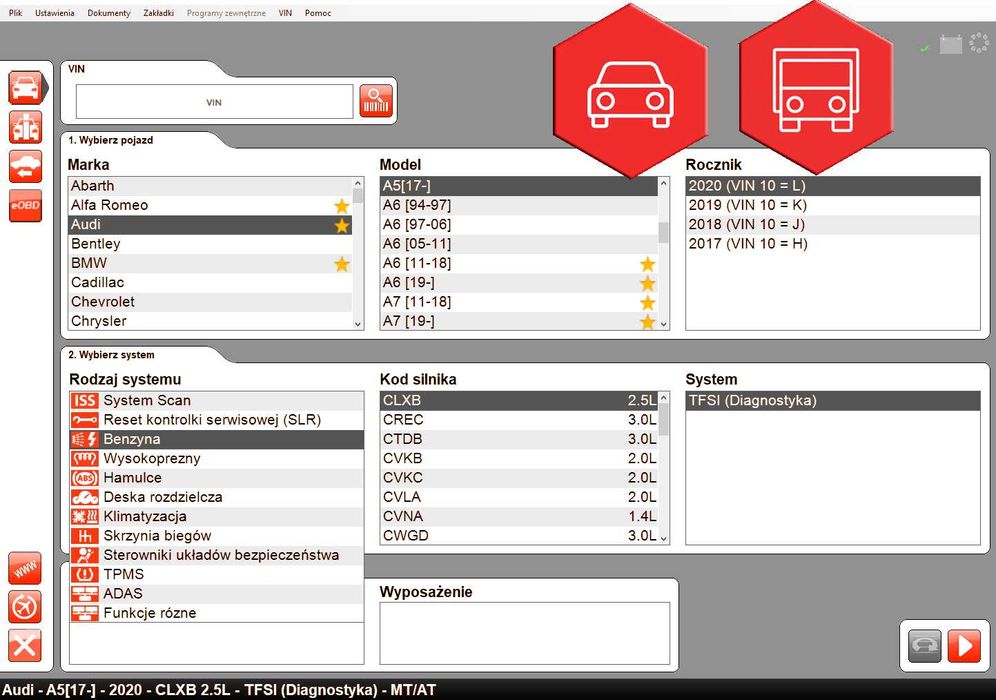Click down arrow of Model list
The height and width of the screenshot is (700, 996).
coord(664,324)
